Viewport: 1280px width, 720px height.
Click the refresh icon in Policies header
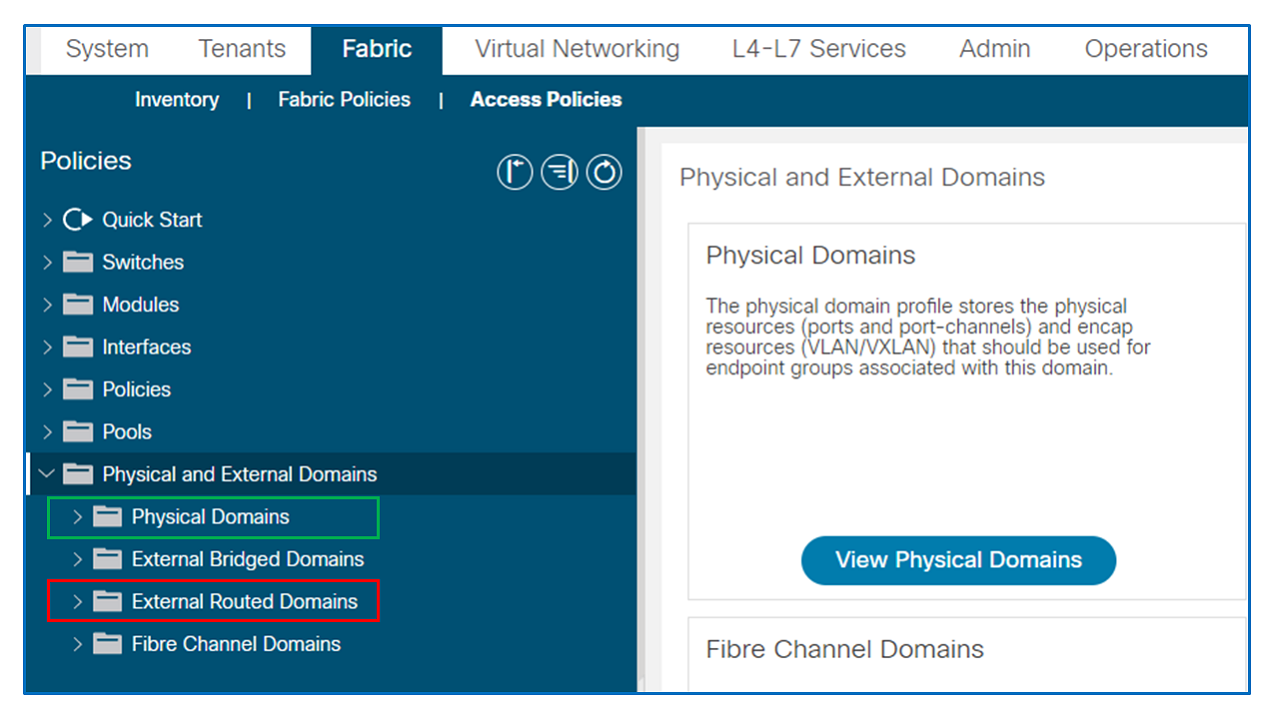(604, 173)
